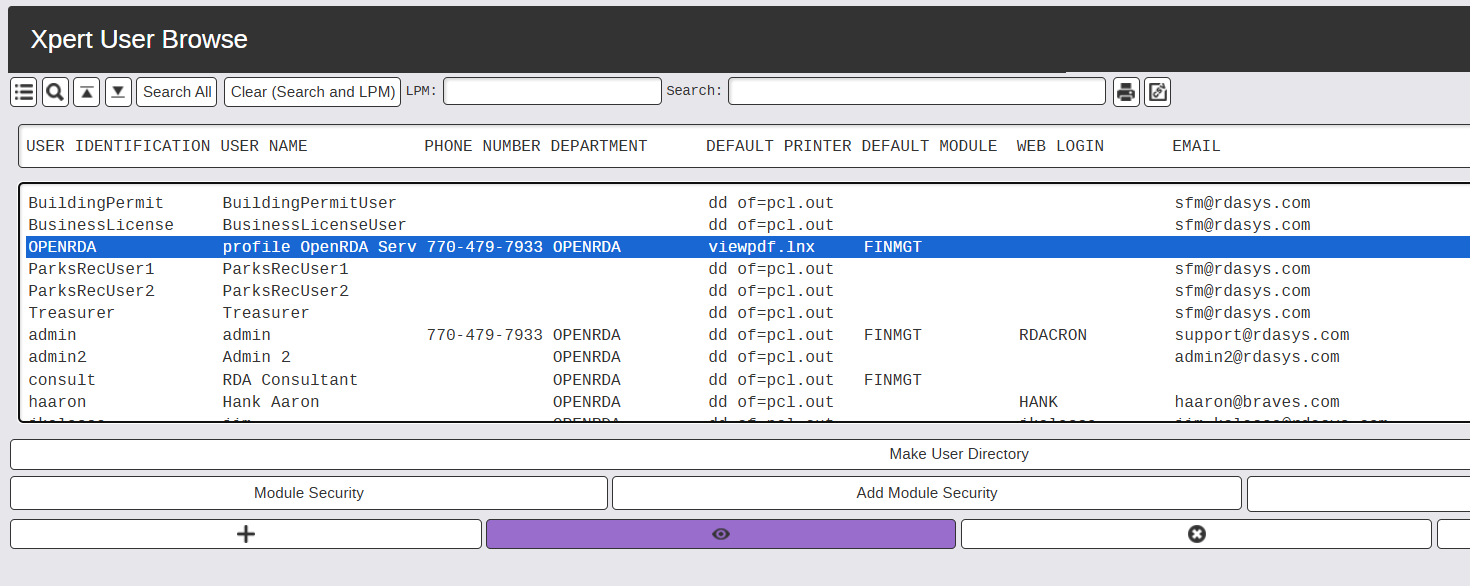Viewport: 1470px width, 586px height.
Task: Click admin2@rdasys.com email cell
Action: point(1257,357)
